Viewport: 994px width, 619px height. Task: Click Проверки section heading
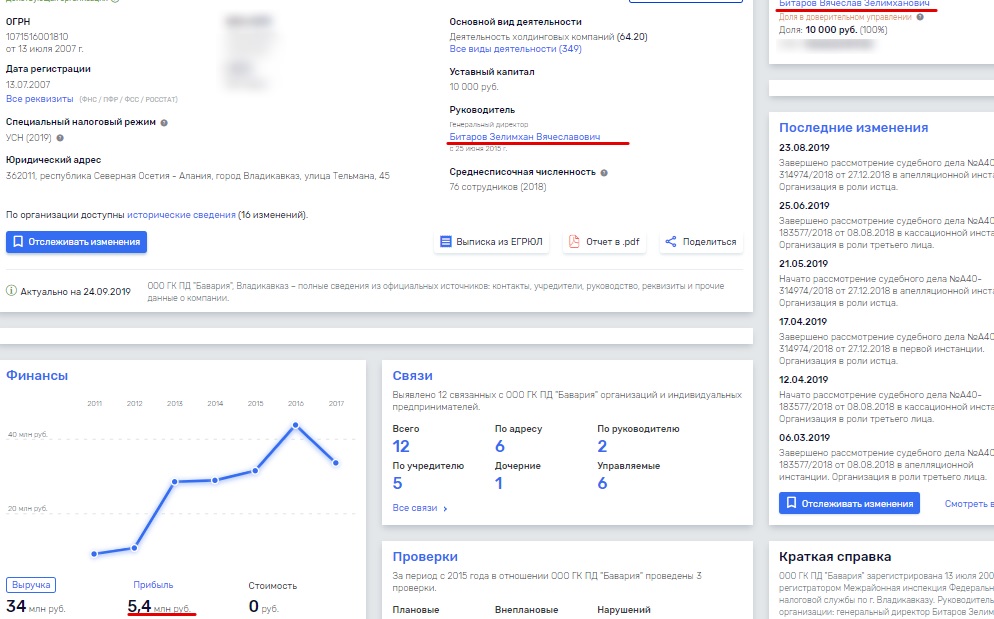click(x=425, y=557)
